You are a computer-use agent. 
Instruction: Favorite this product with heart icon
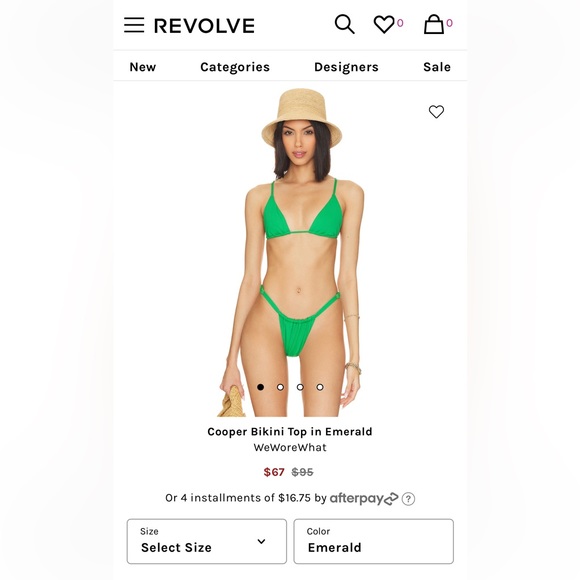(436, 112)
